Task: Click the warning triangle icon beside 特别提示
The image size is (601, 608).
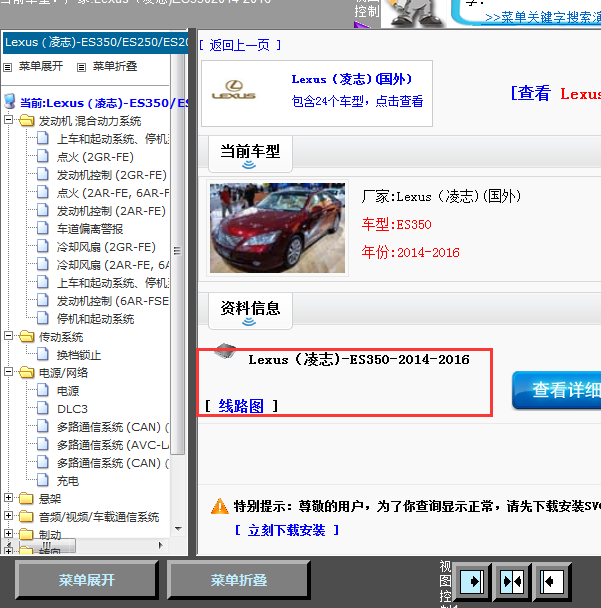Action: coord(220,506)
